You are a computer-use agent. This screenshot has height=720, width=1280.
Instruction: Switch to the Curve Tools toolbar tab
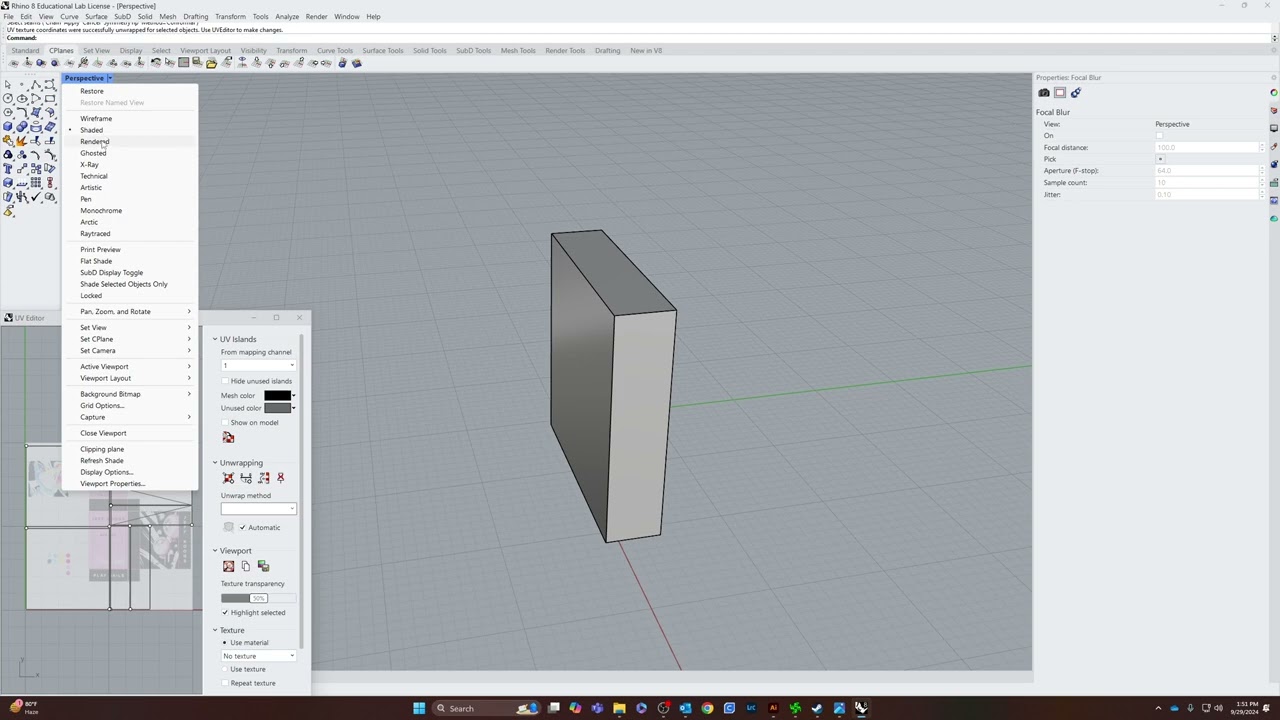(x=335, y=50)
